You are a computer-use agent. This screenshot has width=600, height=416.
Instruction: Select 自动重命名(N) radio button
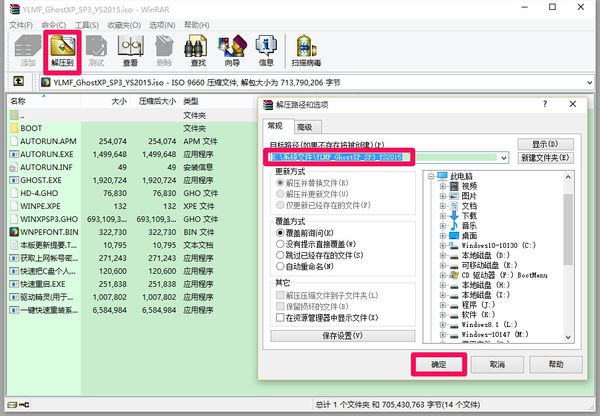280,266
